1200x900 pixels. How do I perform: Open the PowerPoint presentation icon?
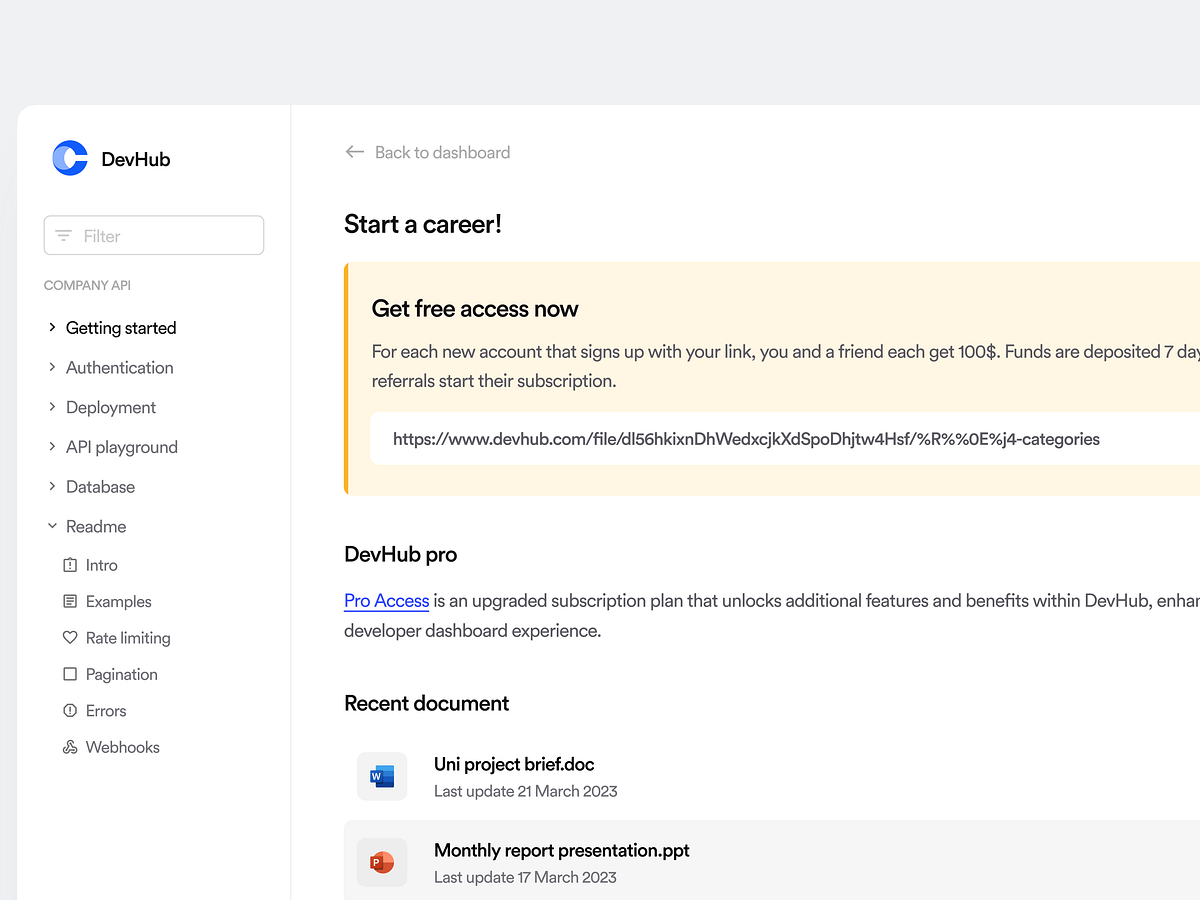pyautogui.click(x=382, y=862)
